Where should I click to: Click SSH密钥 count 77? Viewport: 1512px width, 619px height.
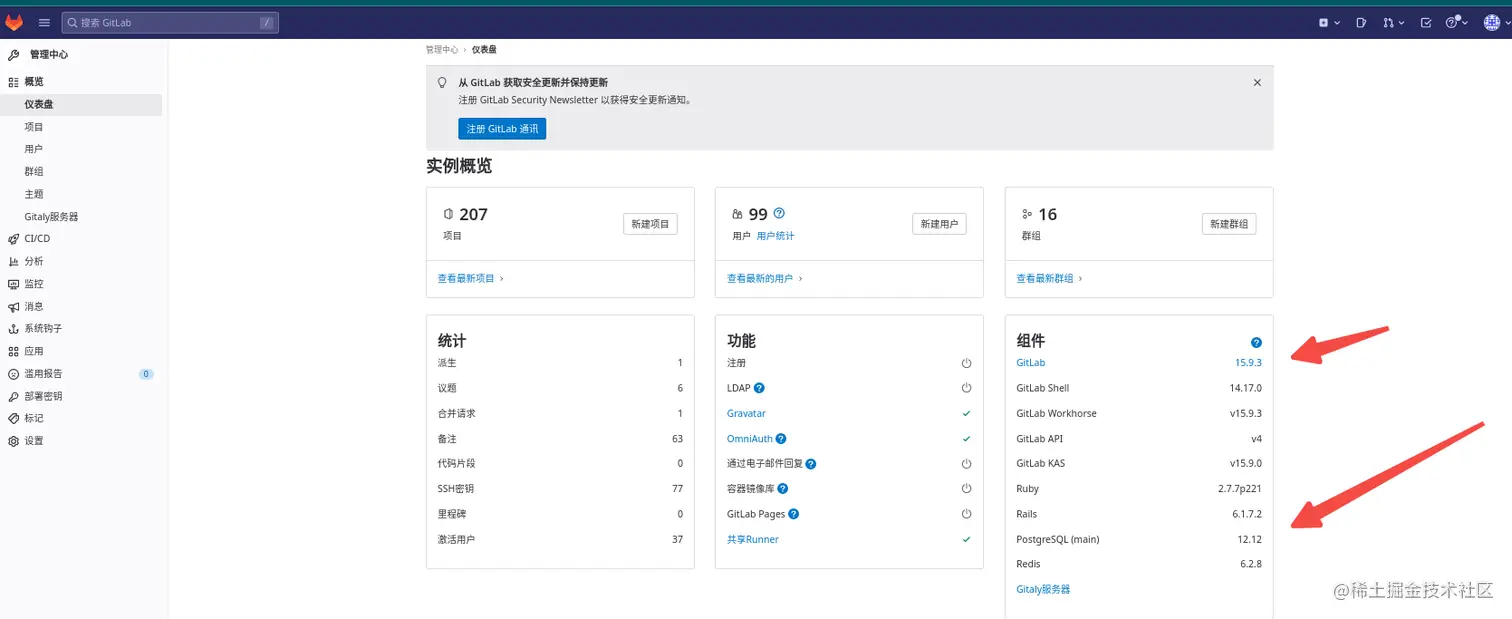coord(678,489)
